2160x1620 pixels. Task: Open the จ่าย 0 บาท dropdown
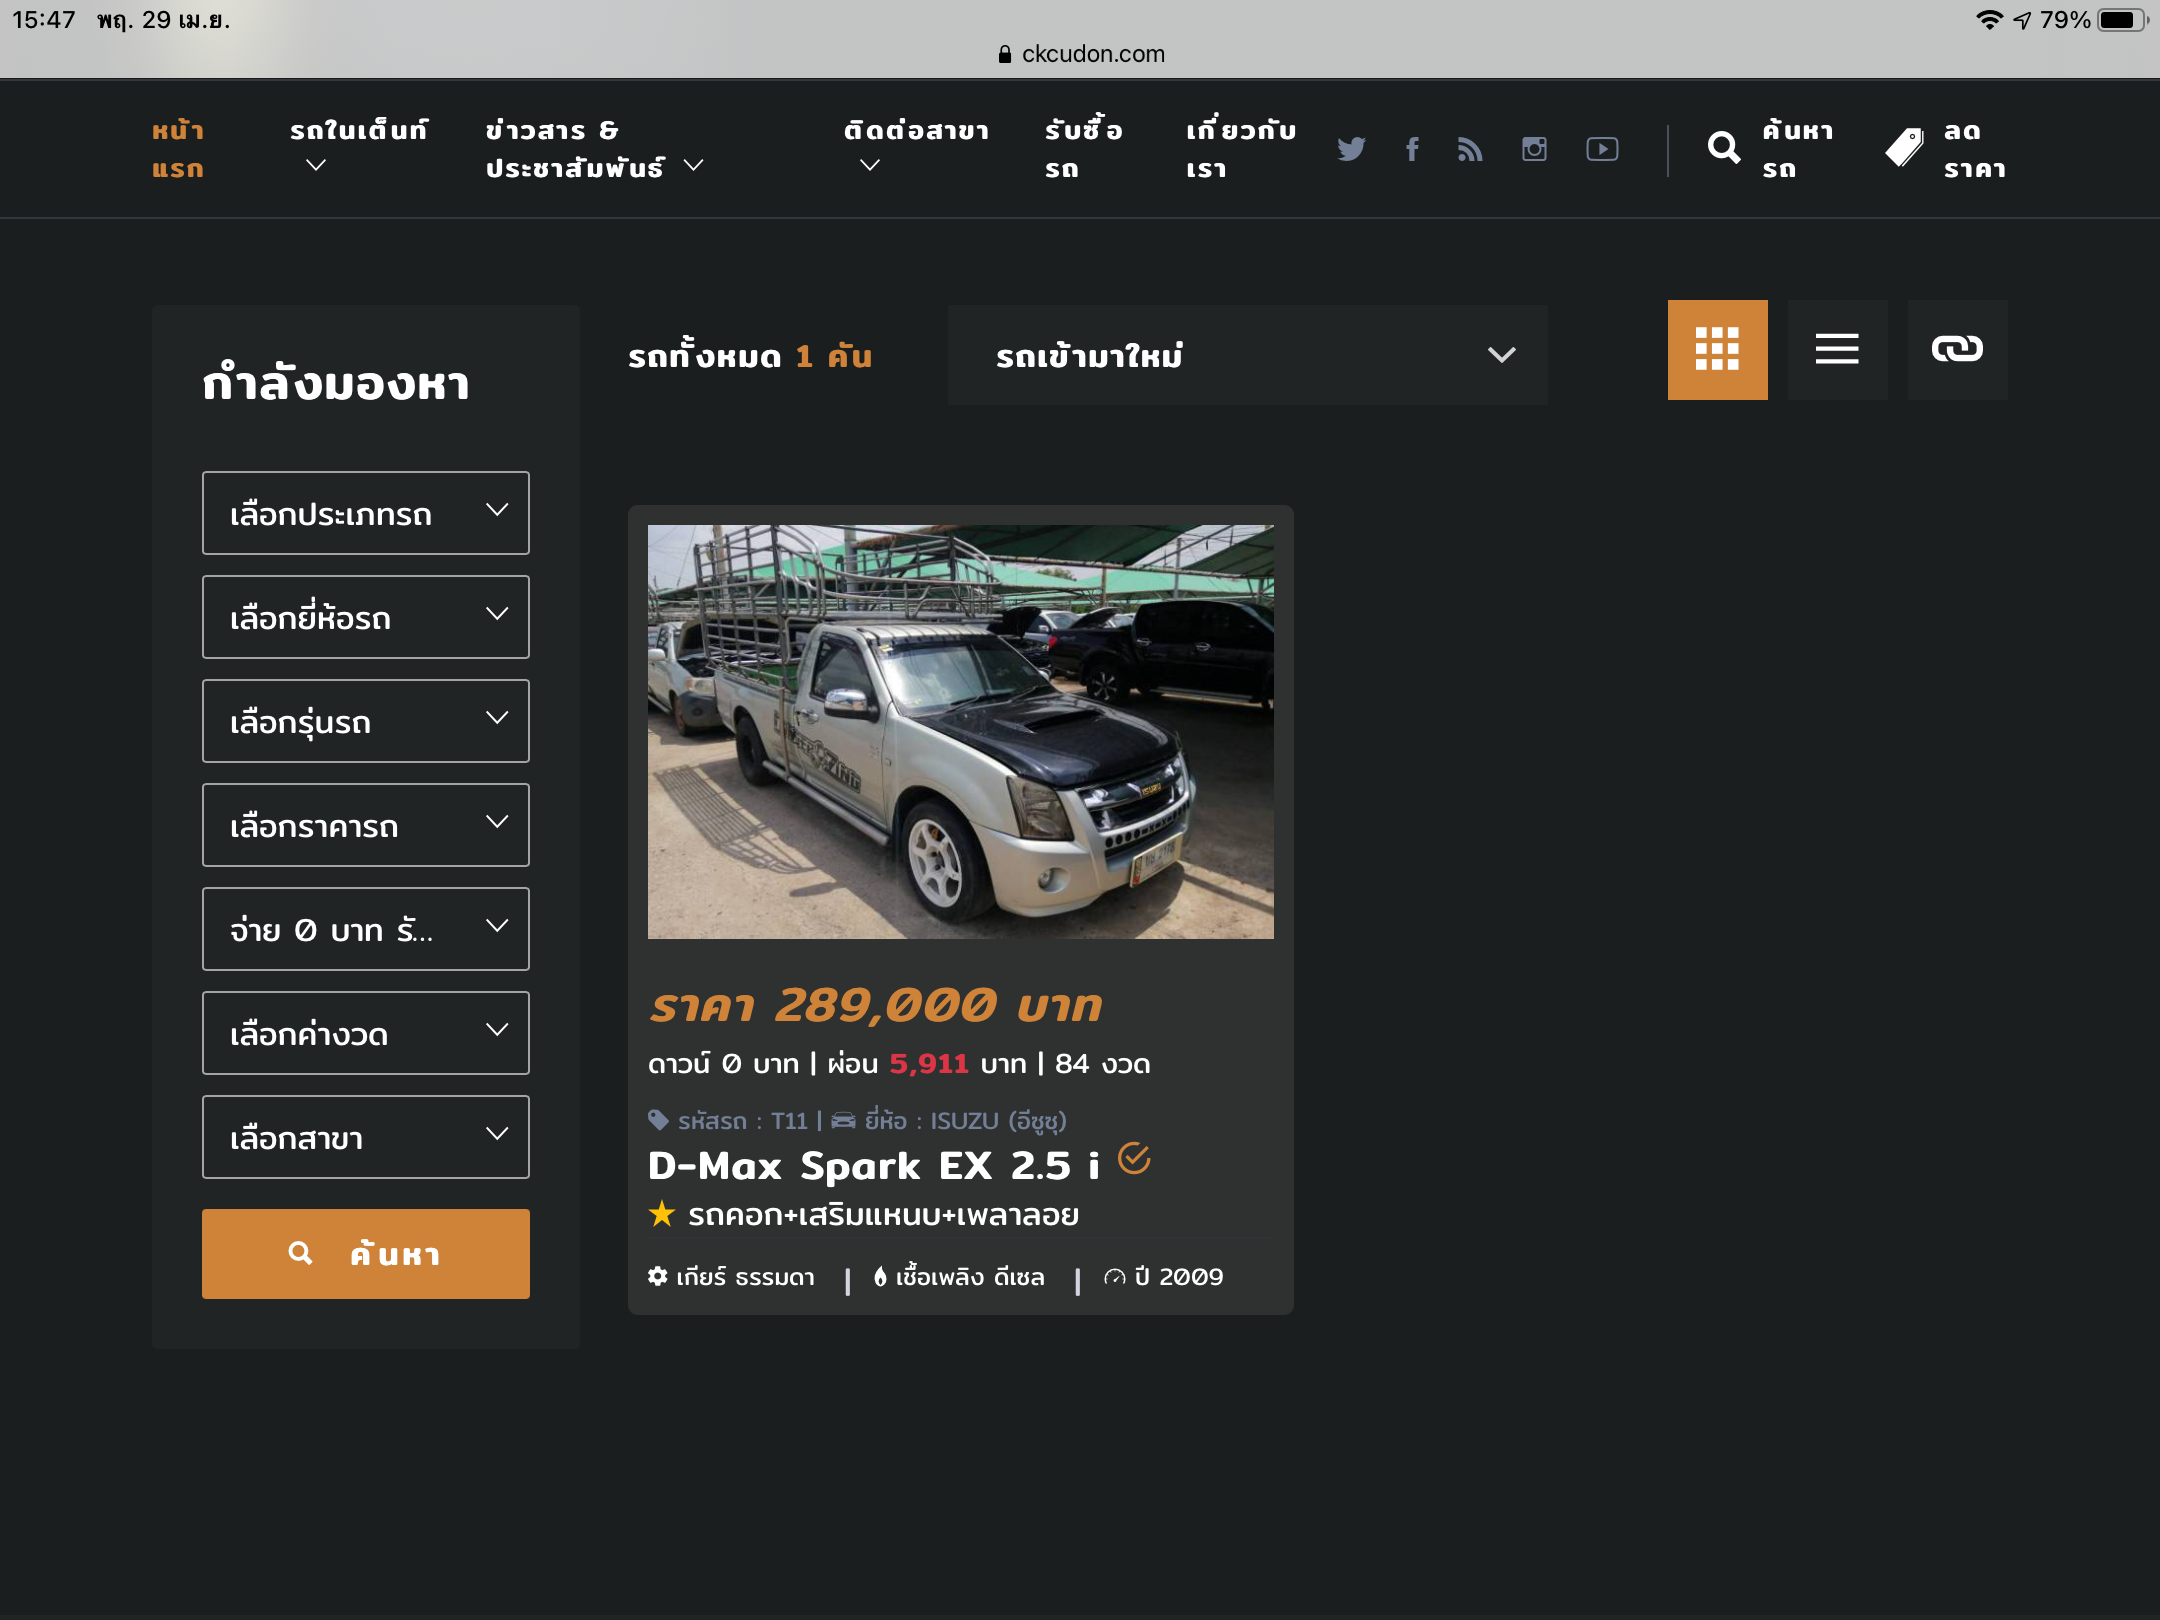tap(366, 929)
